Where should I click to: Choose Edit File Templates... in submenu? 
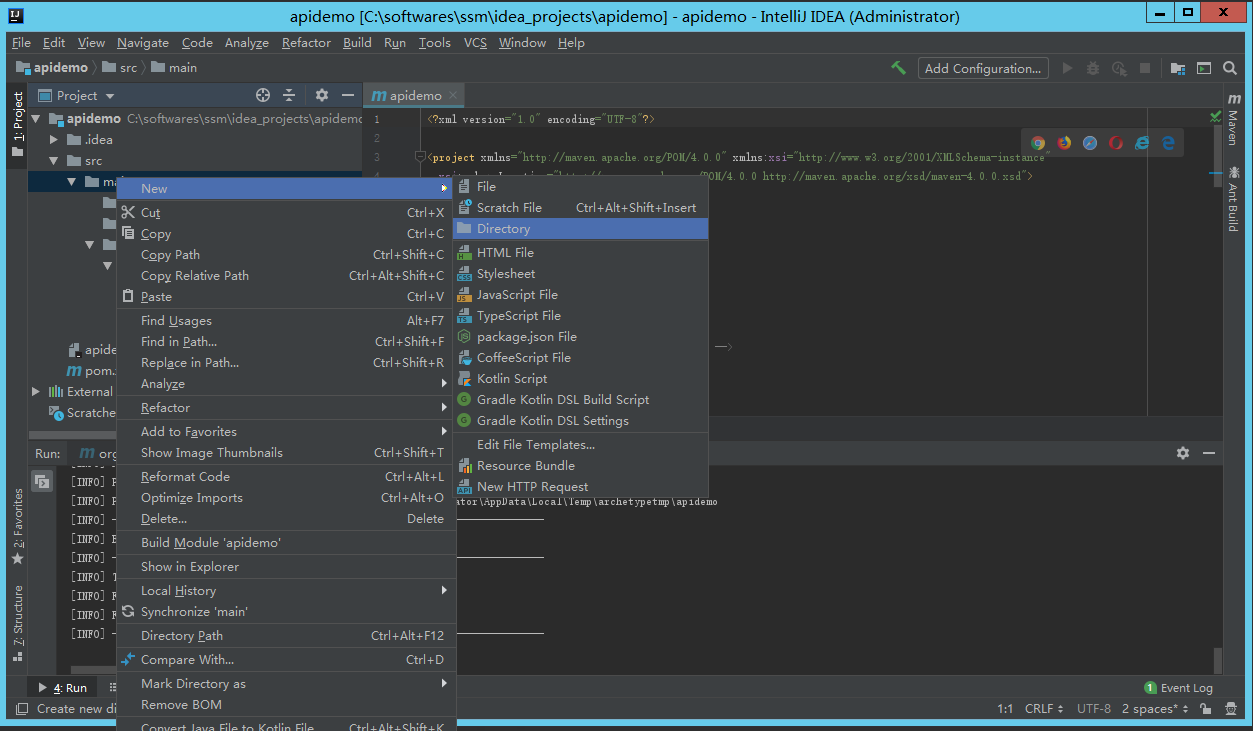[580, 444]
